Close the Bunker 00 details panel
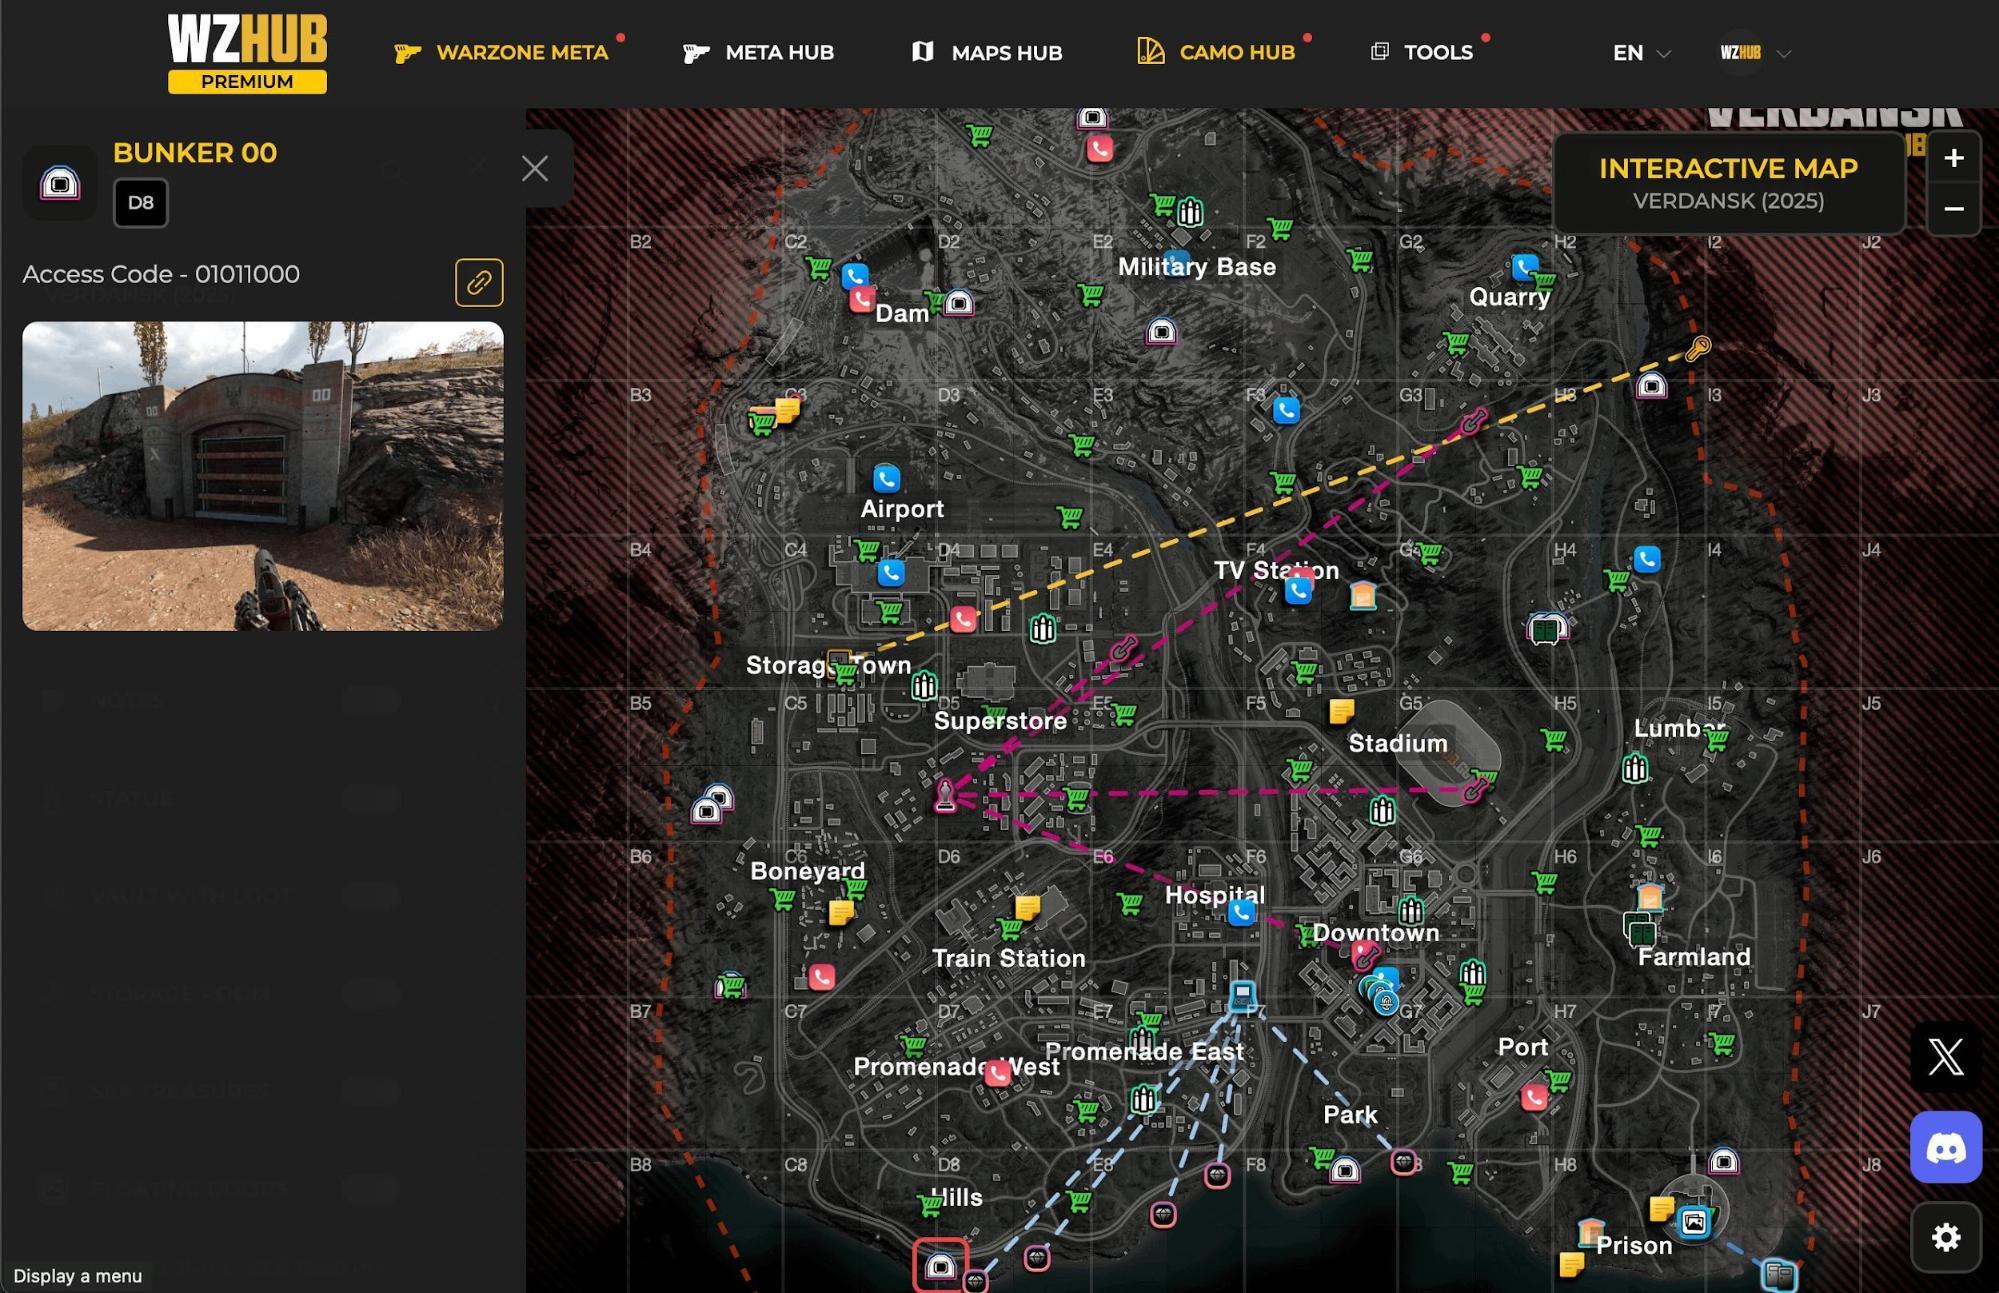The height and width of the screenshot is (1293, 1999). coord(535,168)
